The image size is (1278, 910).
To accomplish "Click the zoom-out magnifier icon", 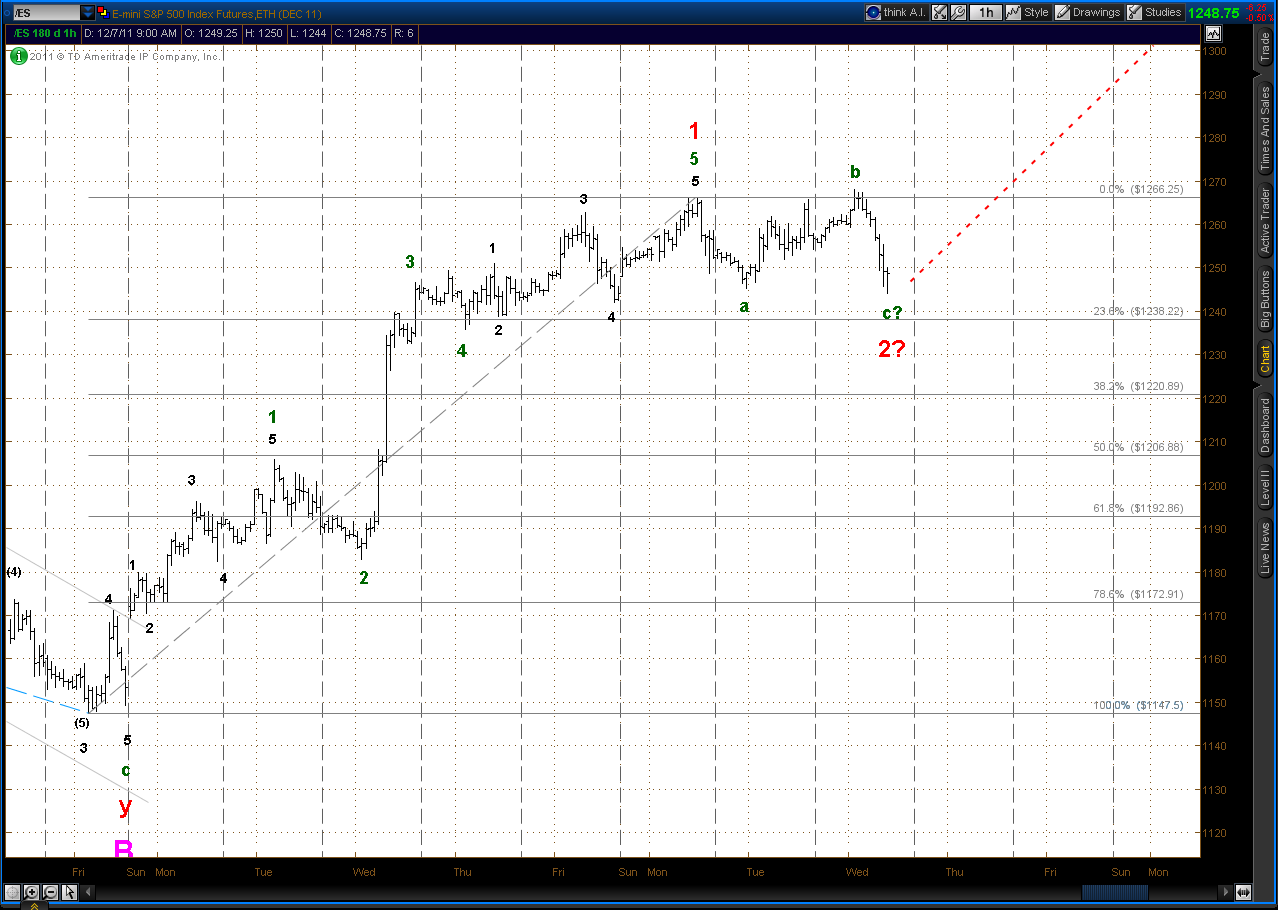I will (50, 892).
